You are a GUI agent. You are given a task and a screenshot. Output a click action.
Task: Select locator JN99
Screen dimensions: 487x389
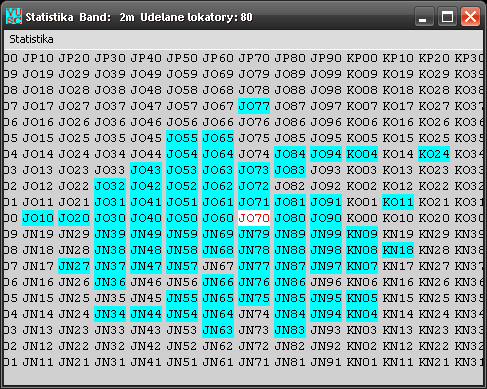pyautogui.click(x=326, y=234)
